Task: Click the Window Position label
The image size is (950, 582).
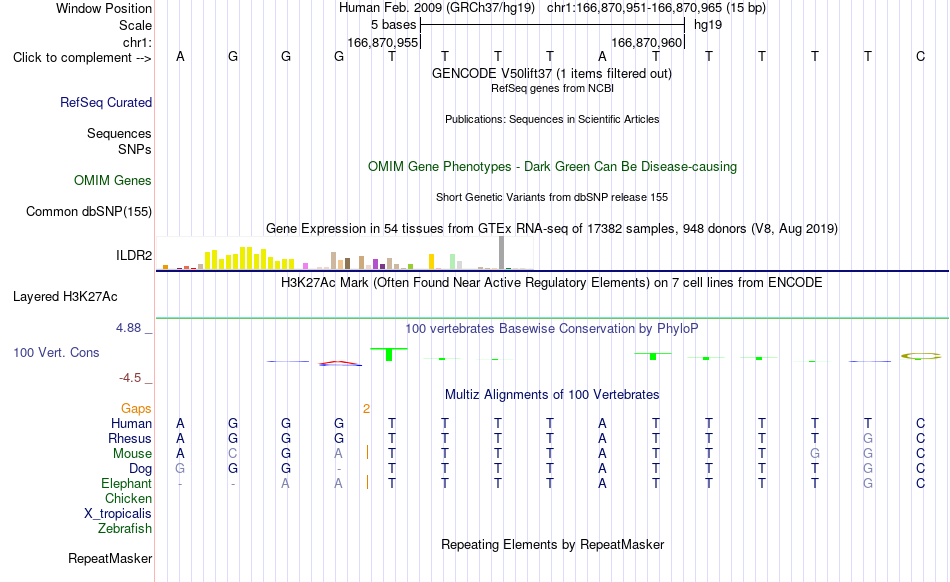Action: 104,8
